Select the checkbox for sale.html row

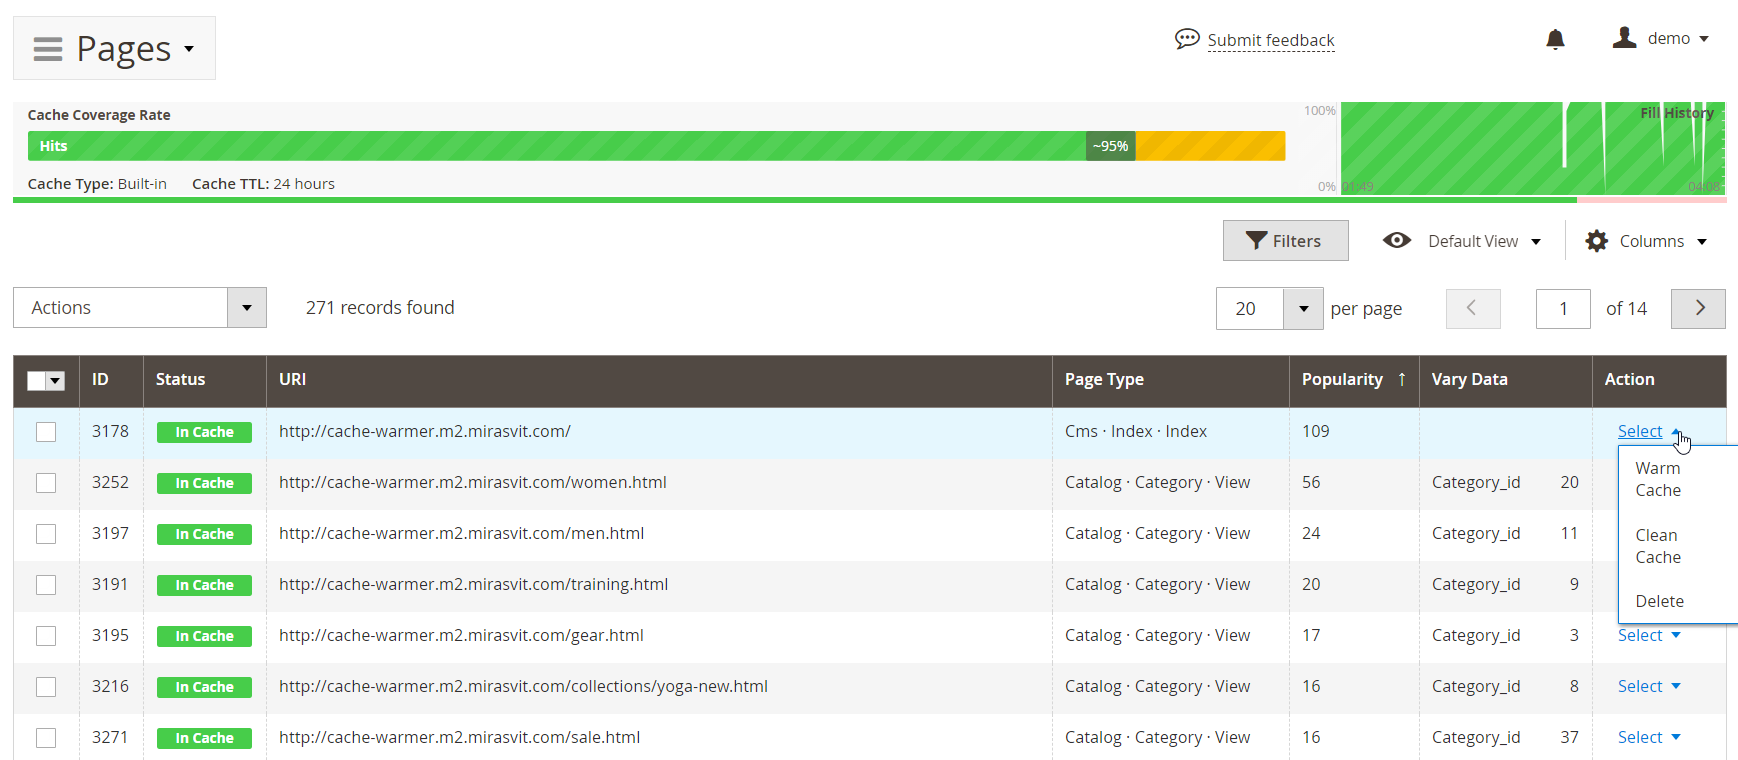click(x=46, y=738)
